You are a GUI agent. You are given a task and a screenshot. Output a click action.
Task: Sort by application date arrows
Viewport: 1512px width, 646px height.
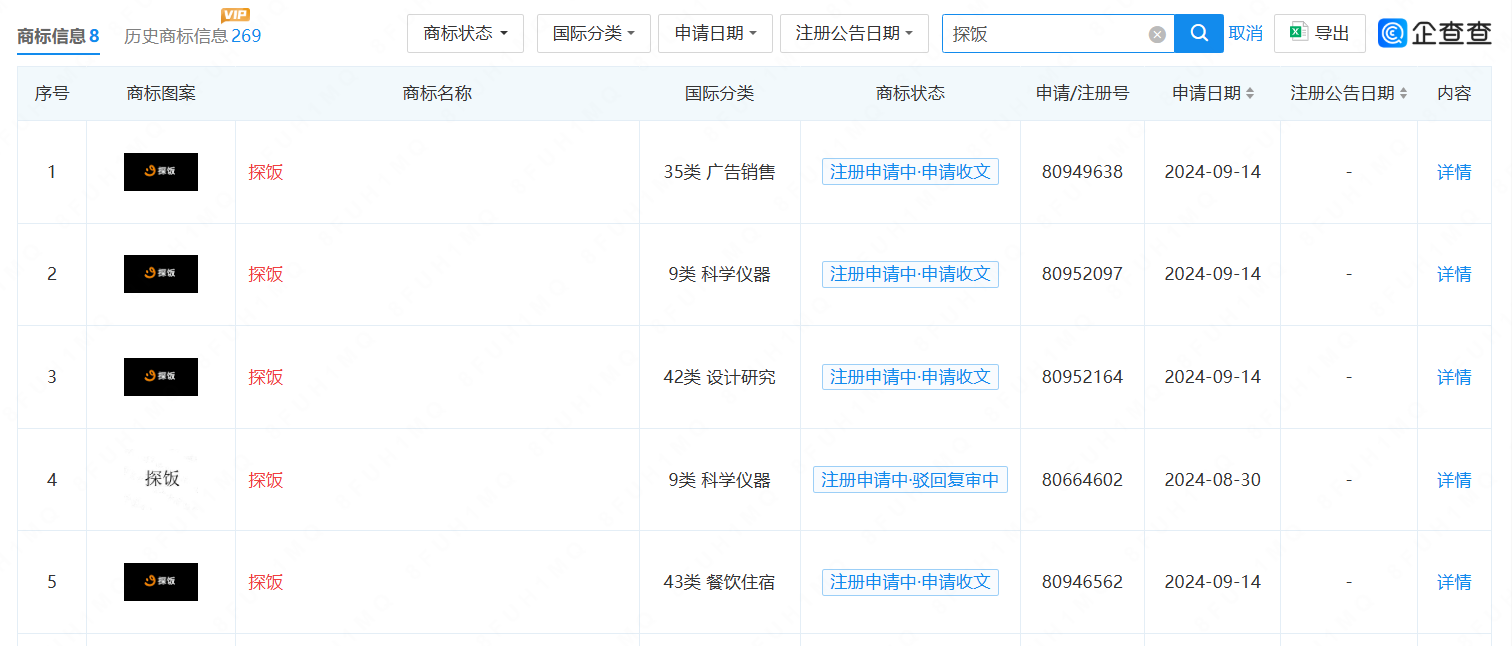1249,93
